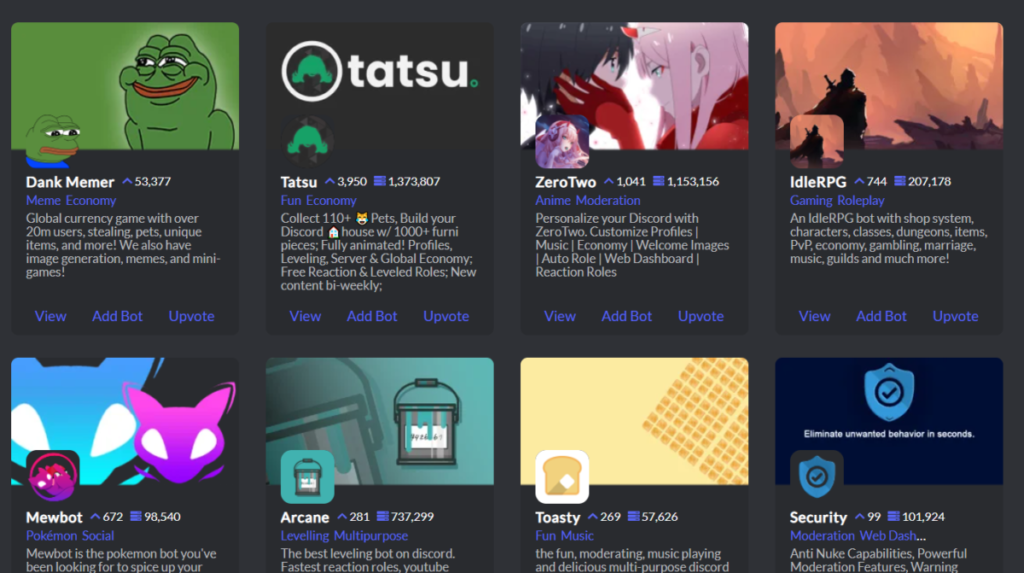
Task: Open the tatsu banner image
Action: 379,86
